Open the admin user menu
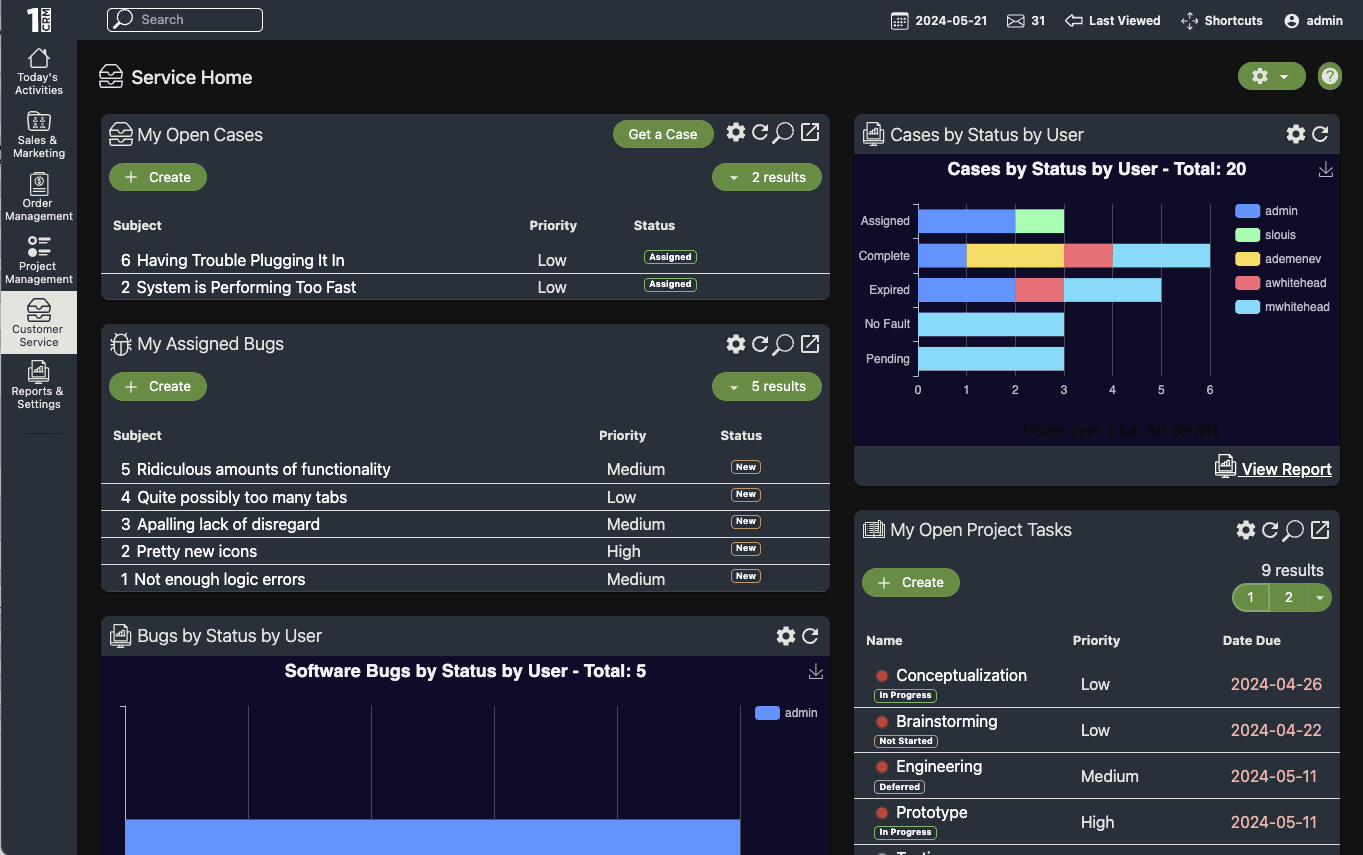Screen dimensions: 1363x855 coord(1313,20)
